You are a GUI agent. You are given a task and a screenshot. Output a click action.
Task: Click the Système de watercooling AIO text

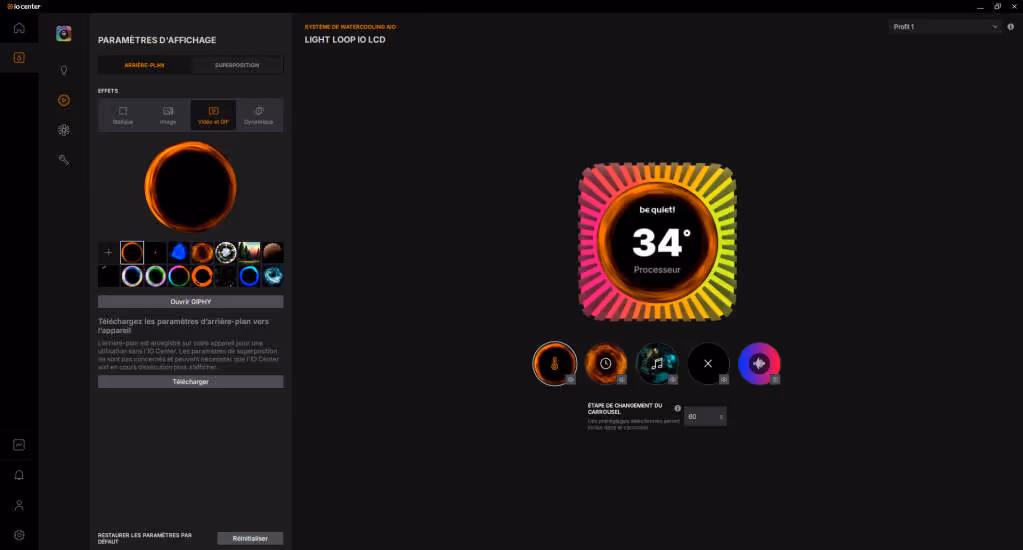350,27
